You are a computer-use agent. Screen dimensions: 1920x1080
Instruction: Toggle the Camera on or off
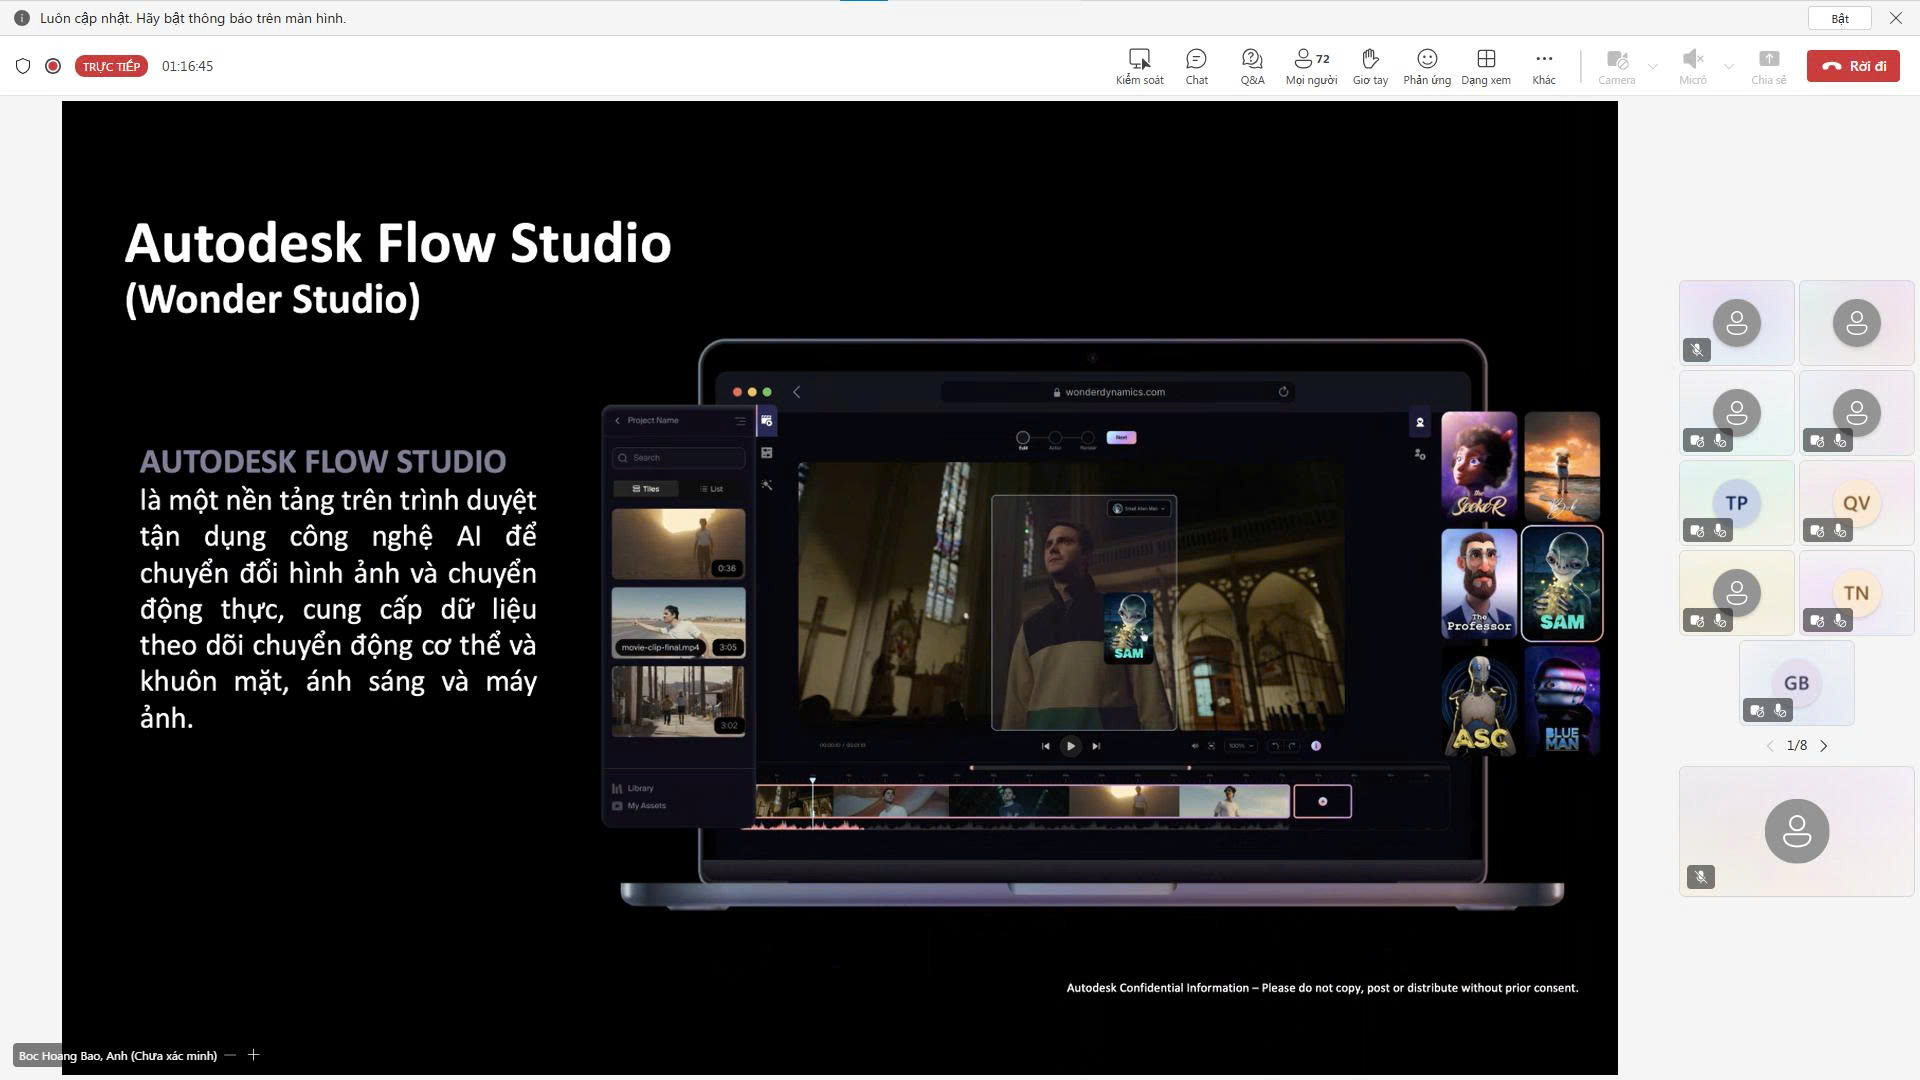click(1616, 66)
